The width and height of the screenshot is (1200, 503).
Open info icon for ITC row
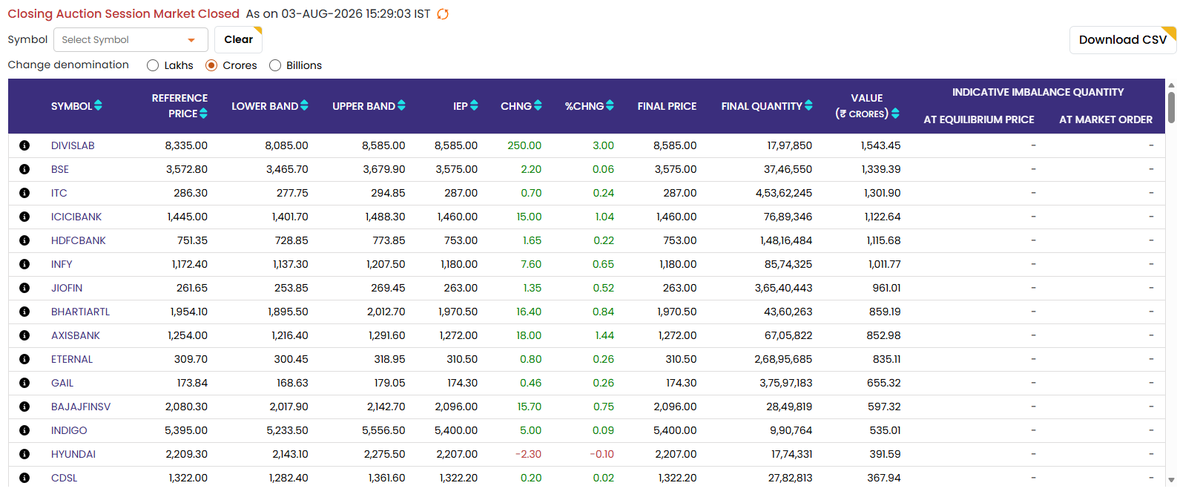[24, 193]
